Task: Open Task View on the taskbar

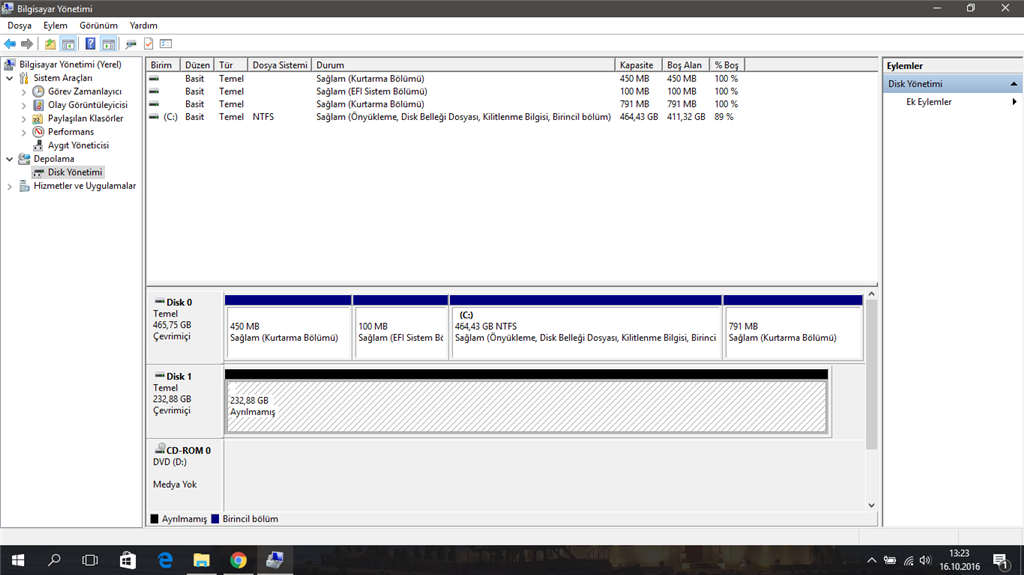Action: (90, 560)
